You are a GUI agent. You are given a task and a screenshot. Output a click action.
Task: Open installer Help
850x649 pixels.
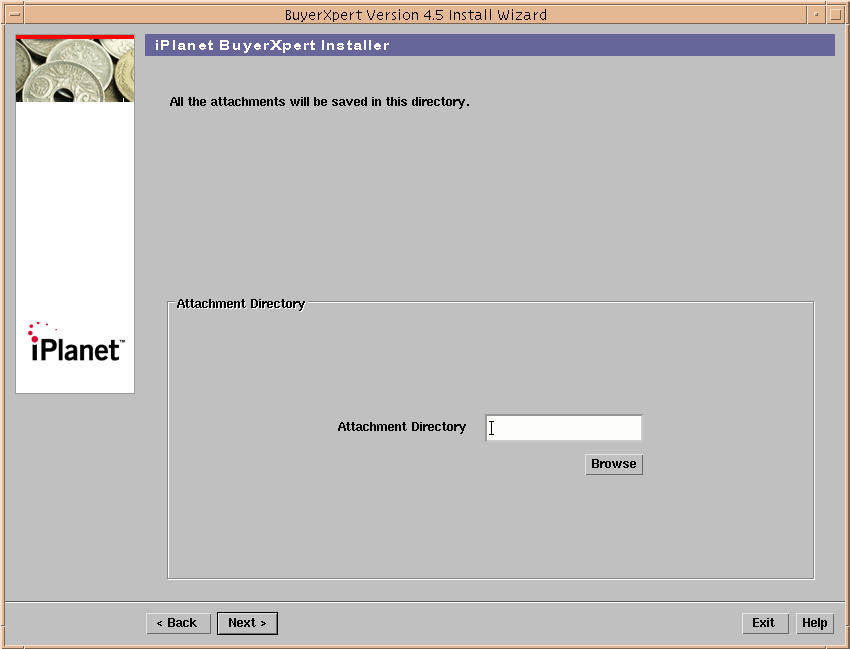[814, 623]
